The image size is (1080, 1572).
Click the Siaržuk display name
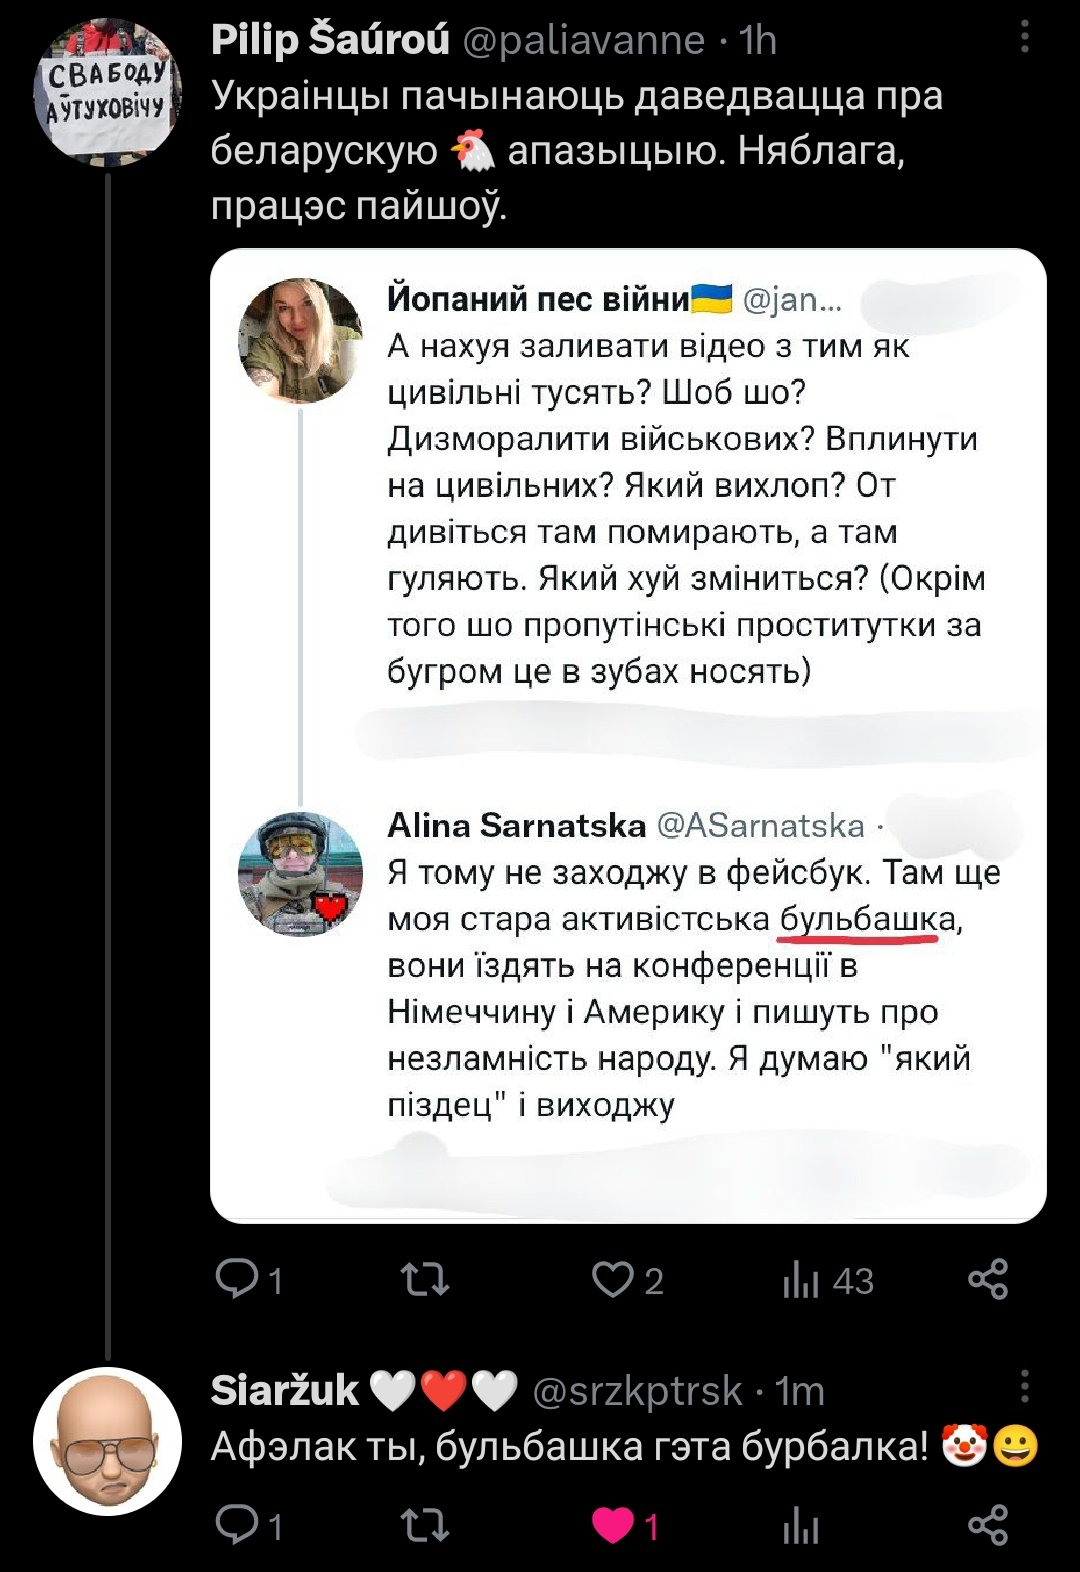(285, 1391)
